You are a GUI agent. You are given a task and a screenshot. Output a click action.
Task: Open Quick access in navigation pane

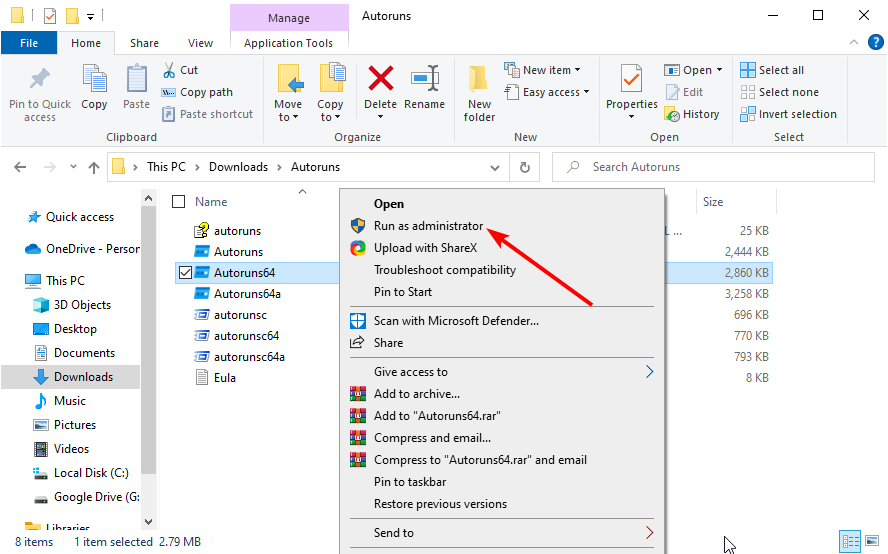pos(80,218)
